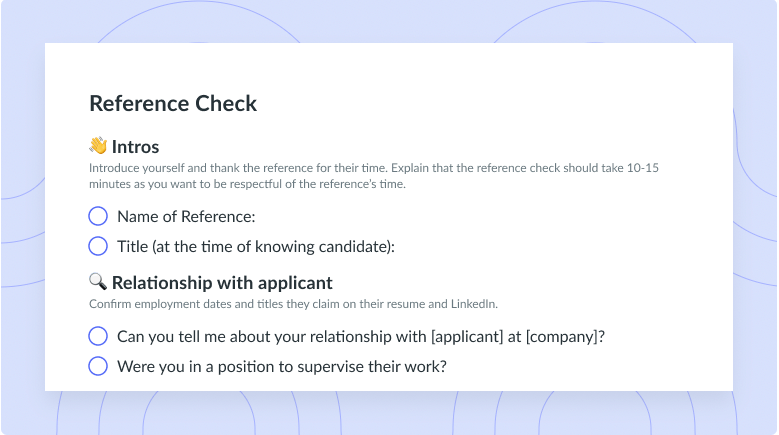This screenshot has height=435, width=779.
Task: Click the 'Reference Check' document title
Action: click(173, 104)
